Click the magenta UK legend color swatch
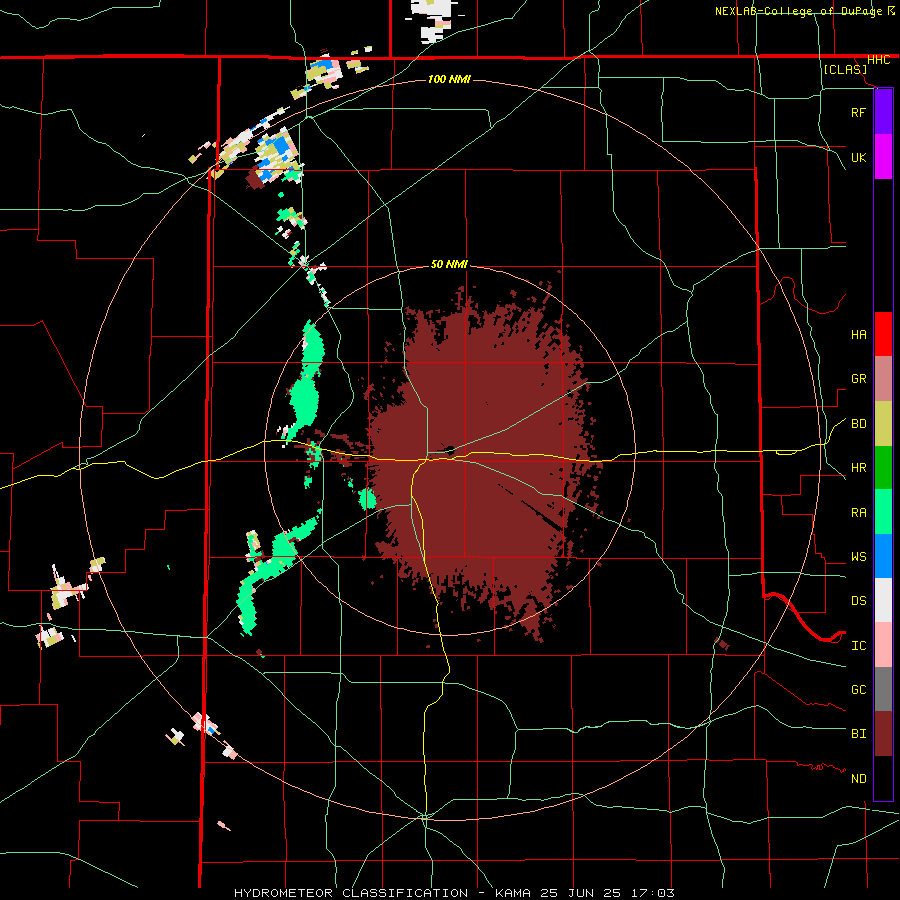The height and width of the screenshot is (900, 900). [883, 157]
